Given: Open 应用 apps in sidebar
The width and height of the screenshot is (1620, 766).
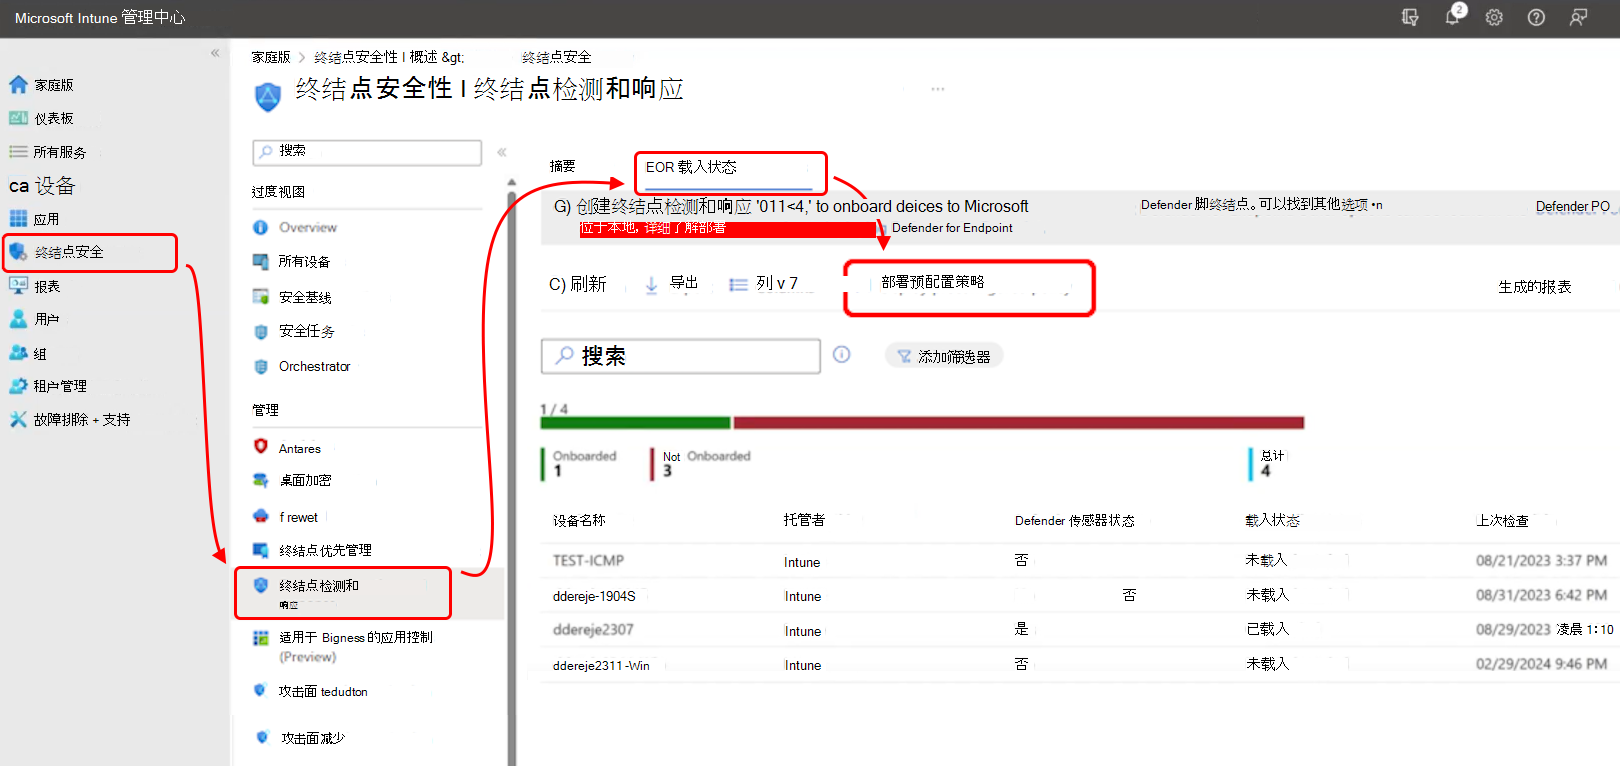Looking at the screenshot, I should pyautogui.click(x=34, y=219).
